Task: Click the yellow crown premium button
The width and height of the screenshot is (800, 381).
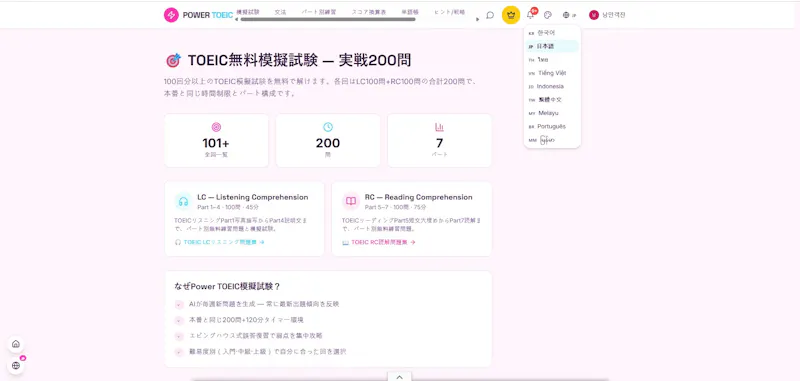Action: (511, 15)
